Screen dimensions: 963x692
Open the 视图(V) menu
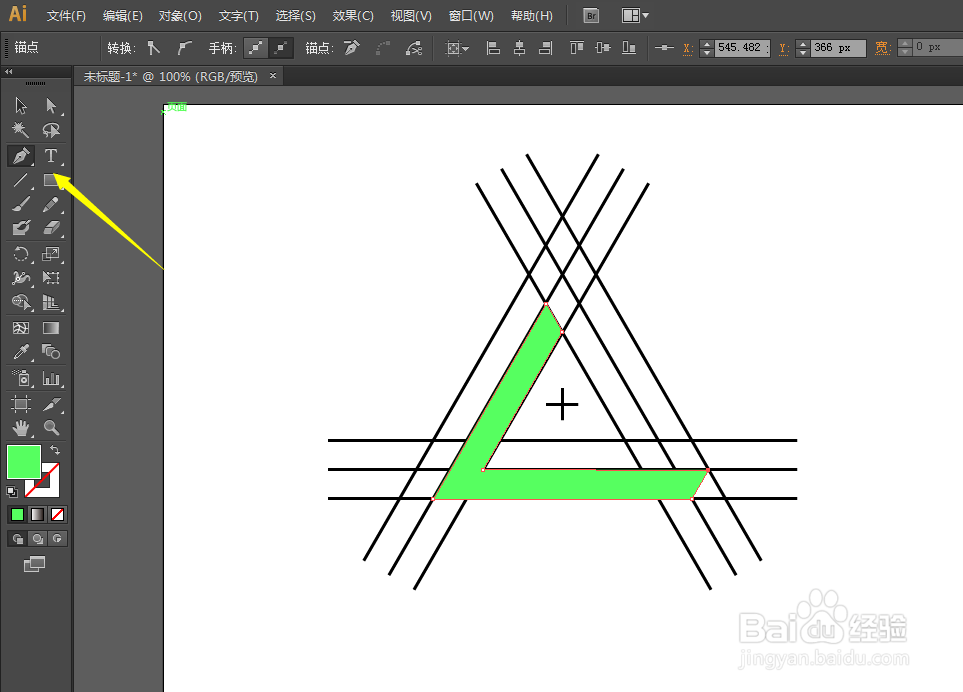(411, 16)
